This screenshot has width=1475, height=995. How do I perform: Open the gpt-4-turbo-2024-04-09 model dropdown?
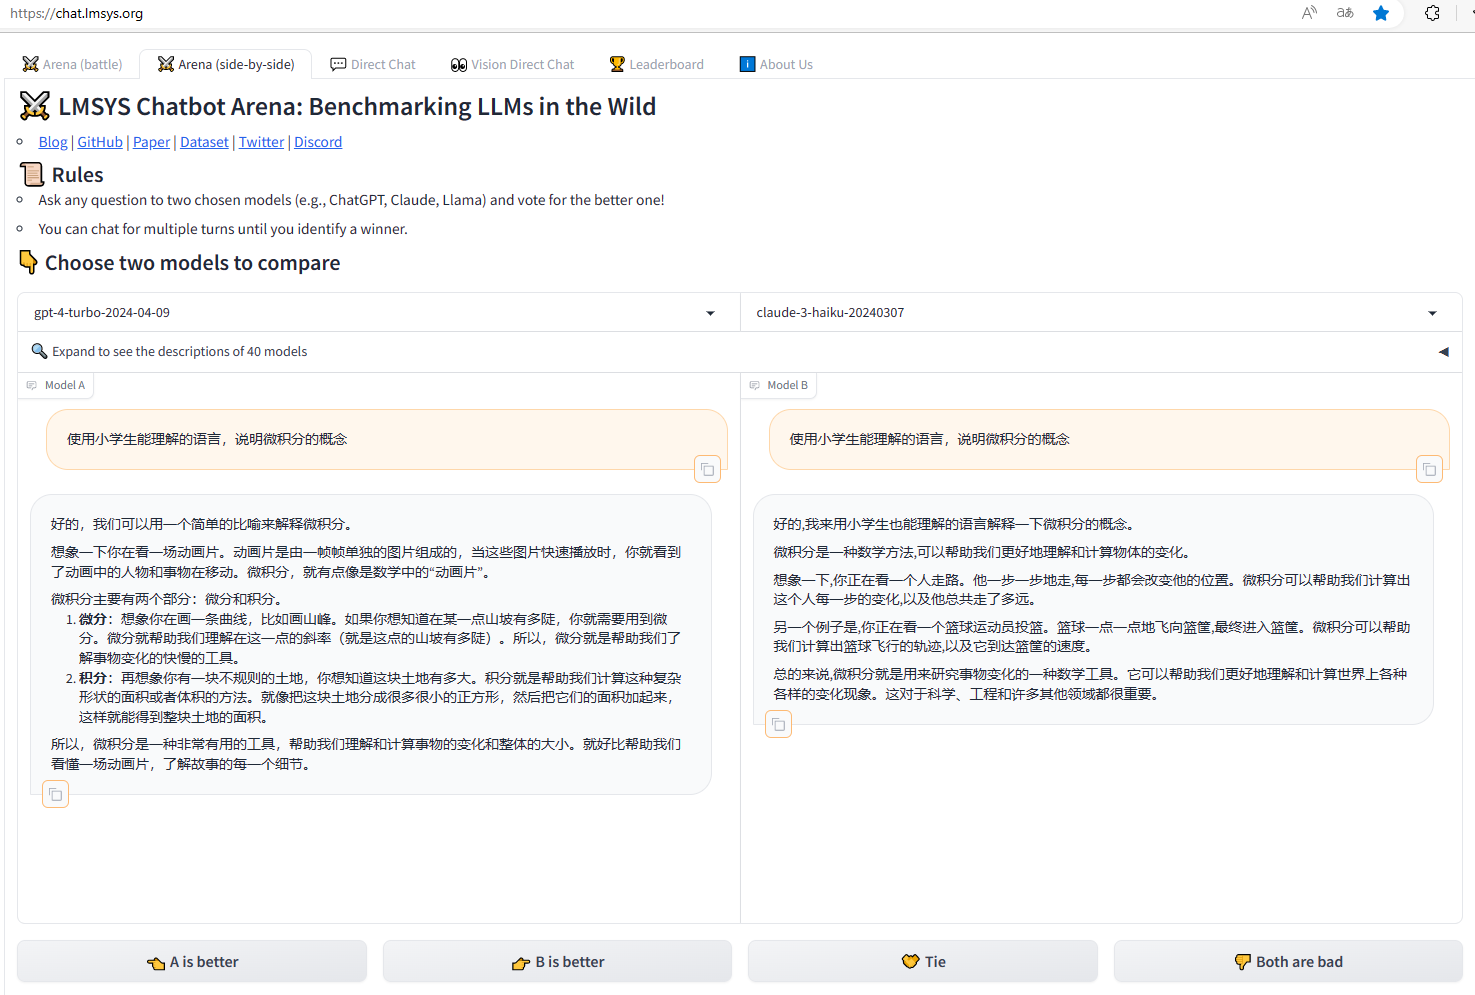[379, 313]
